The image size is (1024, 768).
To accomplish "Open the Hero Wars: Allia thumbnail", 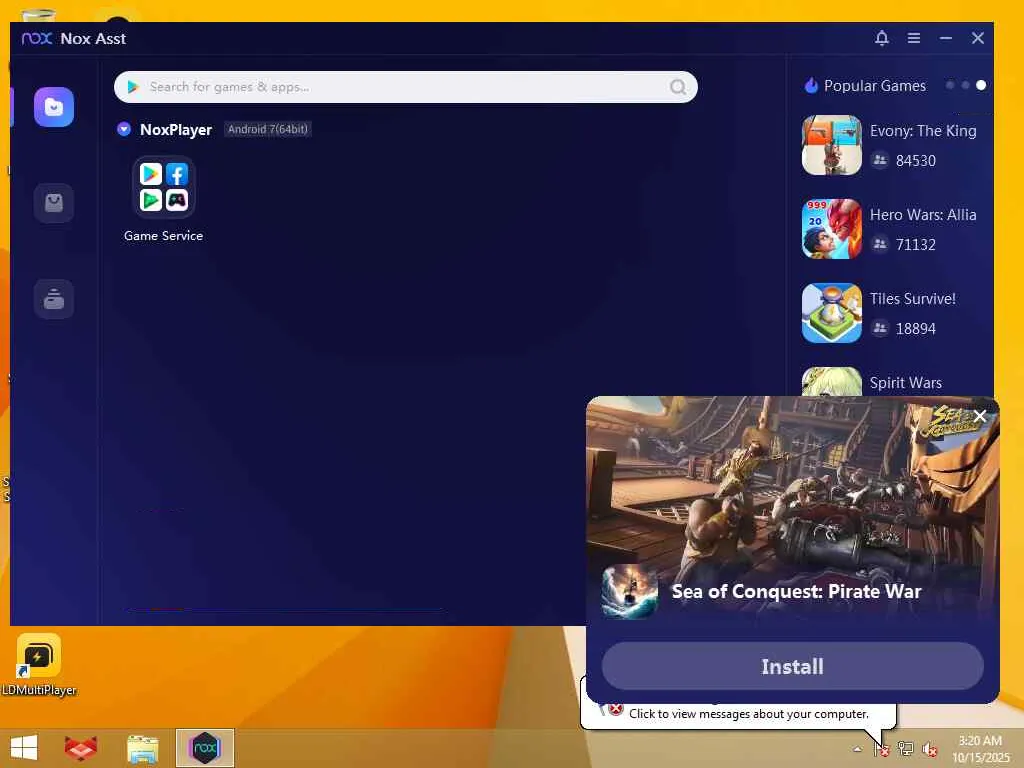I will coord(831,229).
